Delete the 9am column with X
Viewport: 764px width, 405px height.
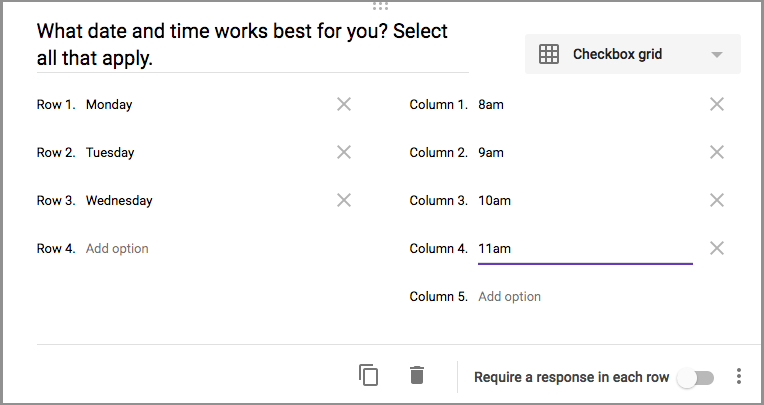716,152
